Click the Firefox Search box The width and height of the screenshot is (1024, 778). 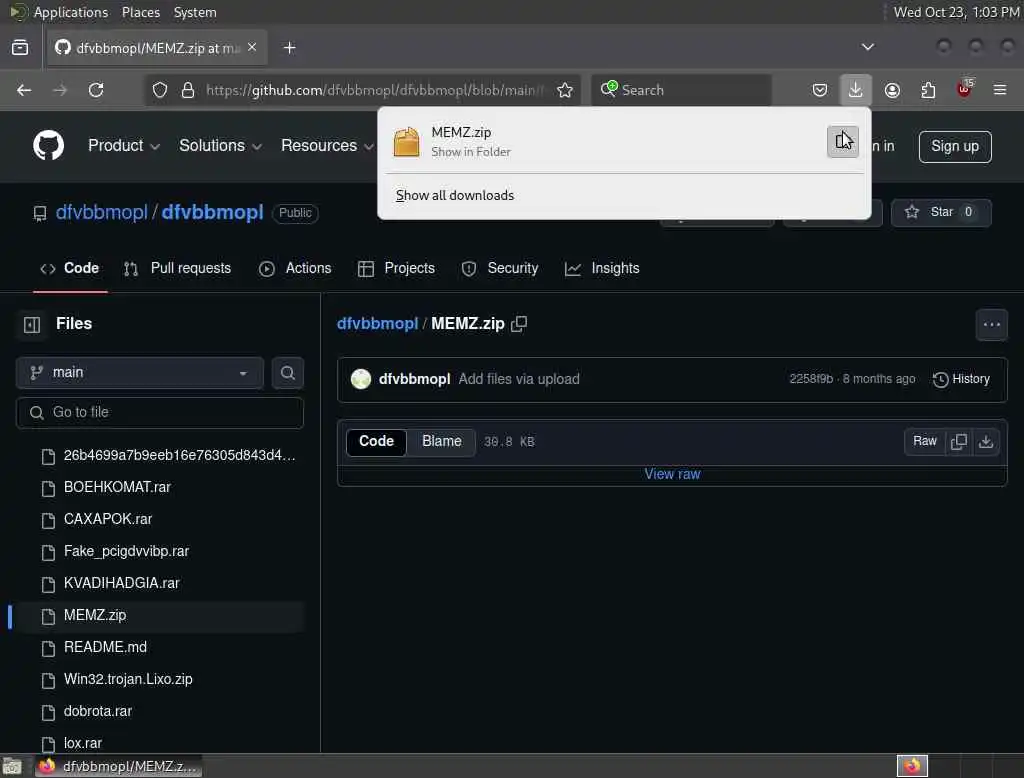pyautogui.click(x=681, y=90)
